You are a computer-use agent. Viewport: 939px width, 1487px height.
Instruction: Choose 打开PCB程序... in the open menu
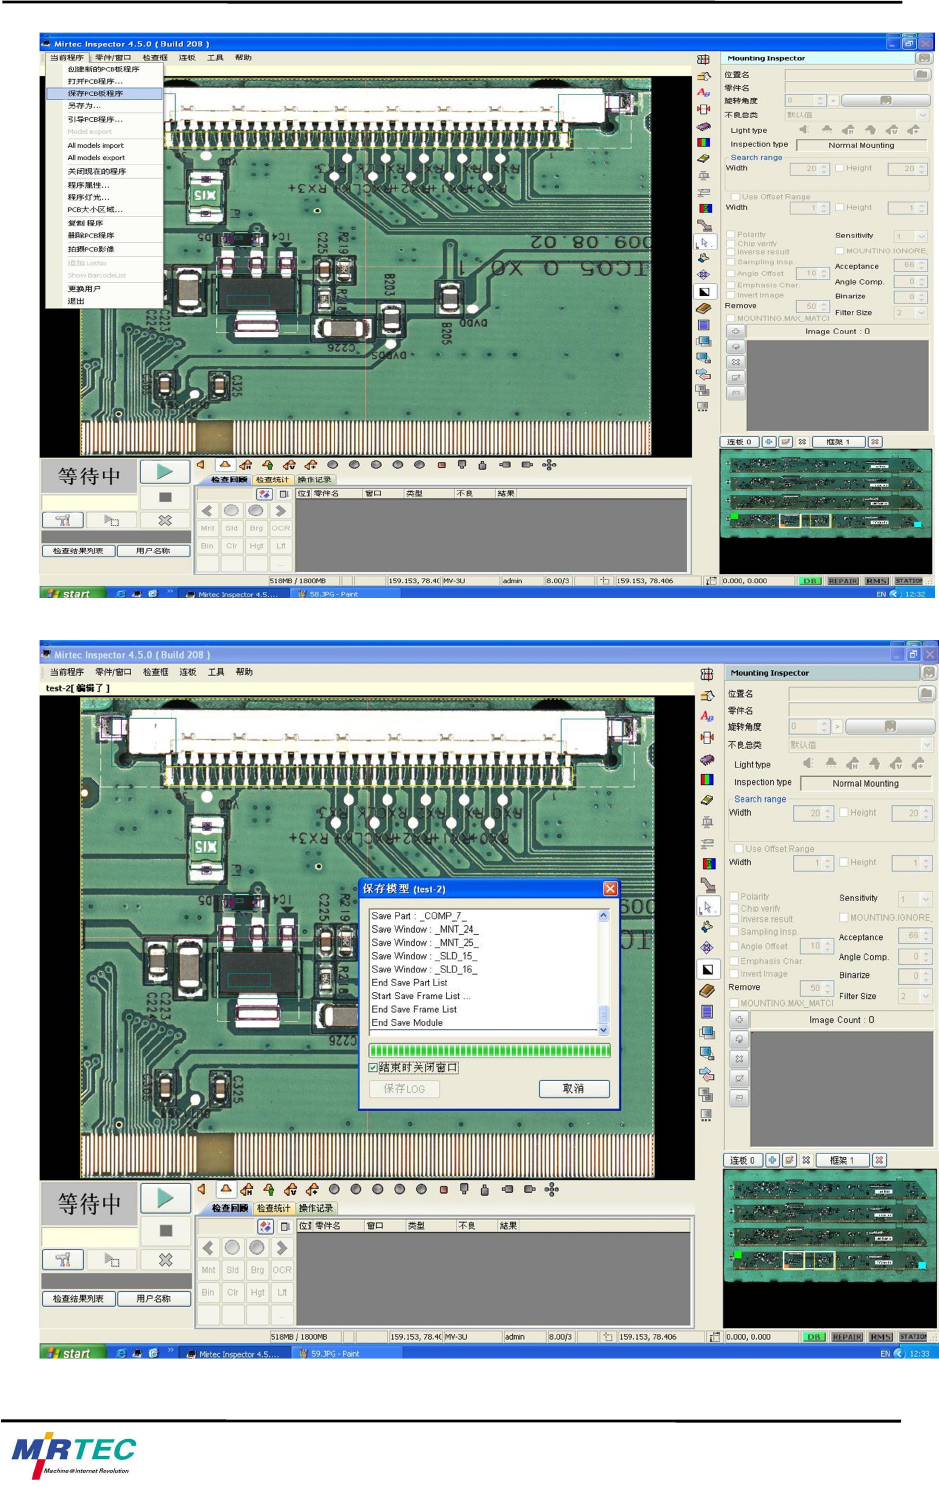coord(104,81)
